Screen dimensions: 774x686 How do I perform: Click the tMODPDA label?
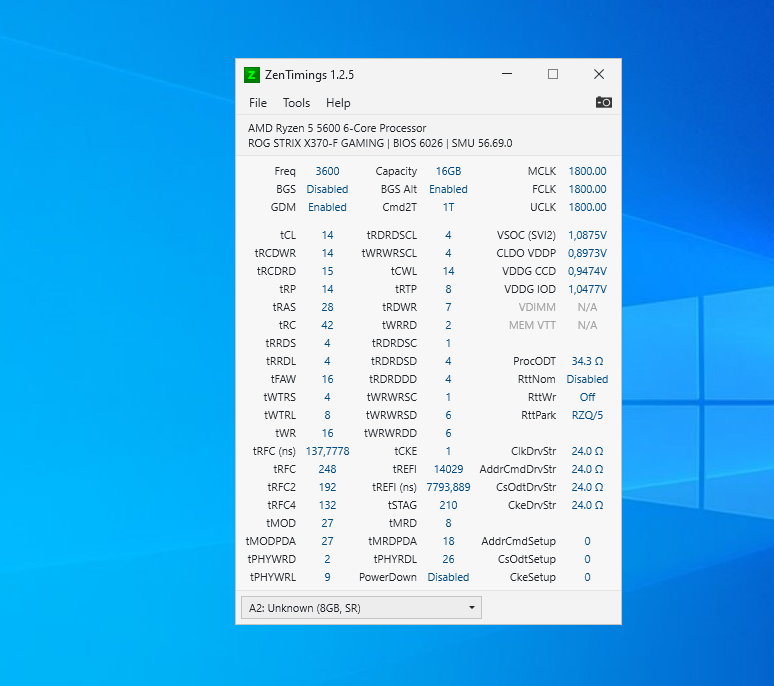click(x=271, y=541)
